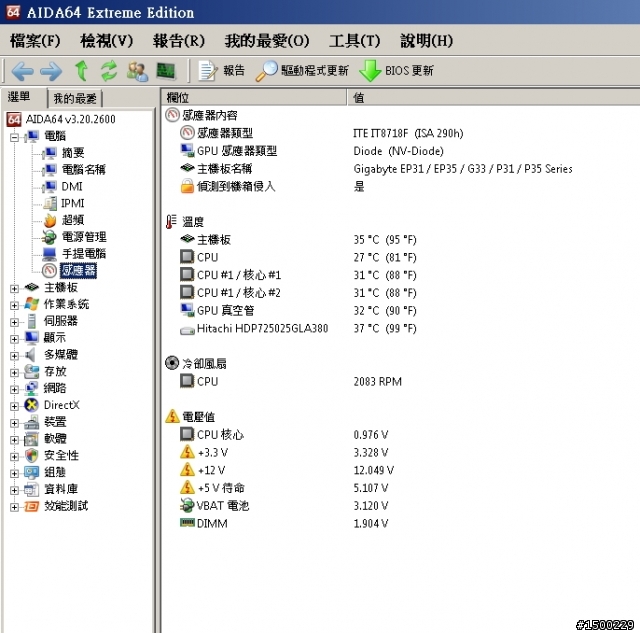Expand the 裝置 tree node
The image size is (640, 633).
pos(14,423)
